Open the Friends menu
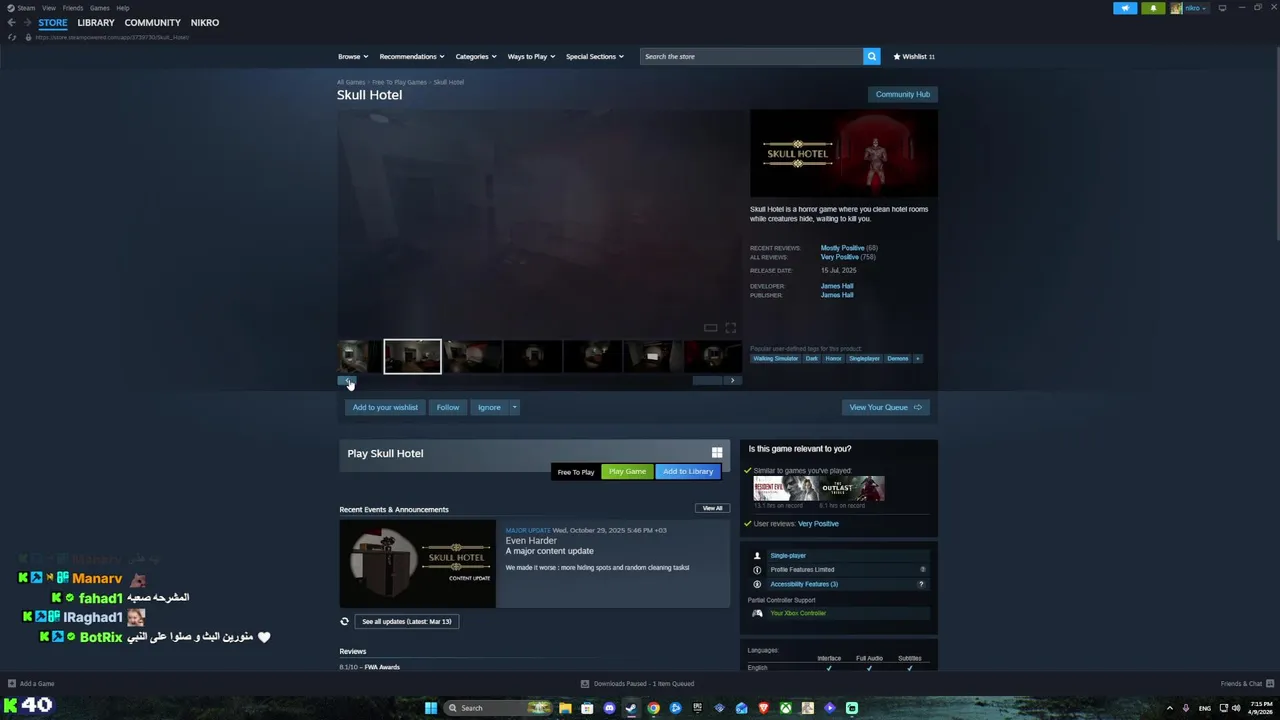The height and width of the screenshot is (720, 1280). pos(73,8)
